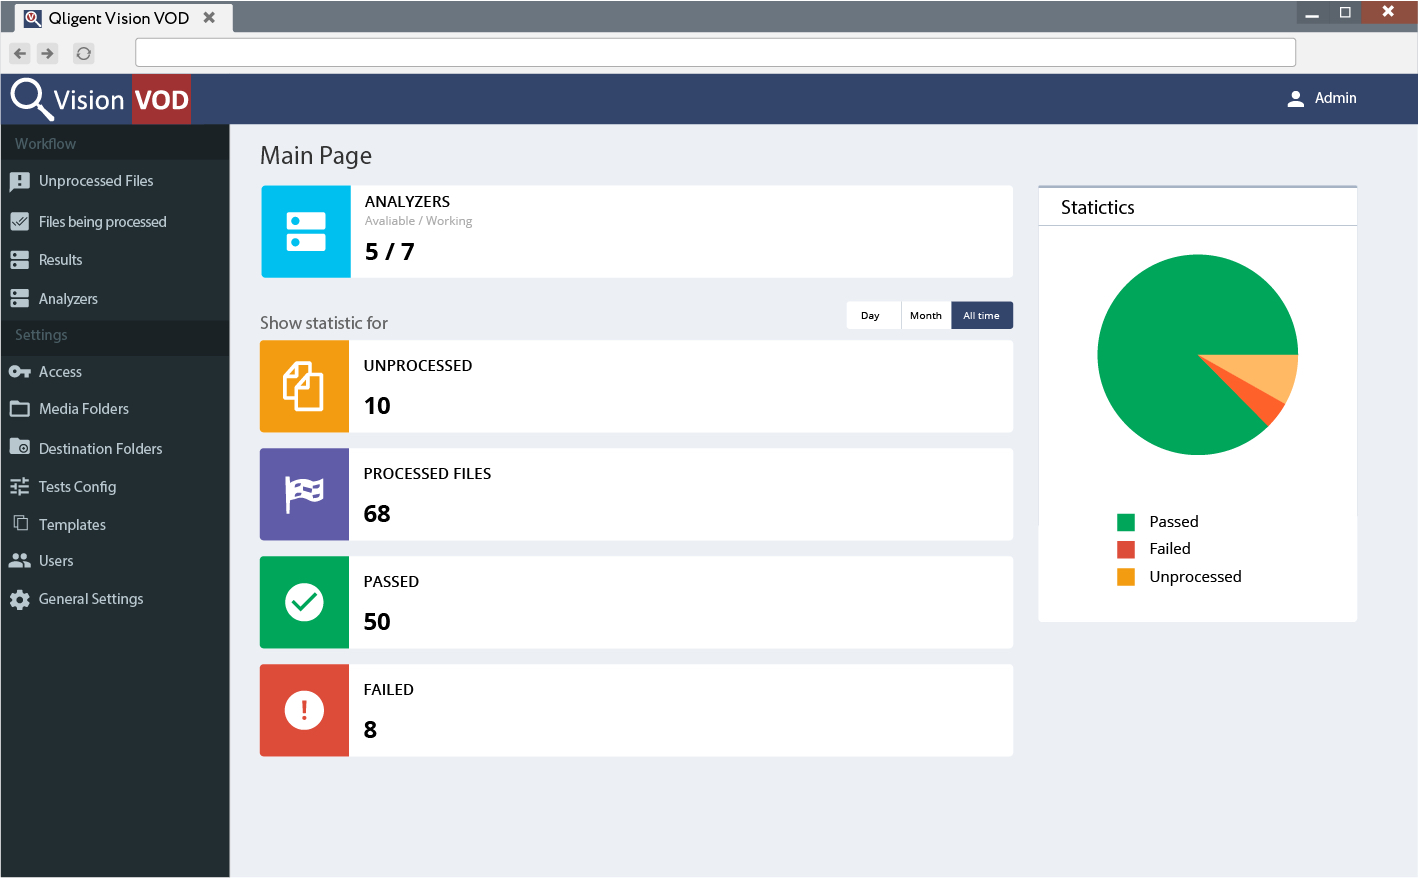
Task: Click the red Failed exclamation icon
Action: [x=304, y=710]
